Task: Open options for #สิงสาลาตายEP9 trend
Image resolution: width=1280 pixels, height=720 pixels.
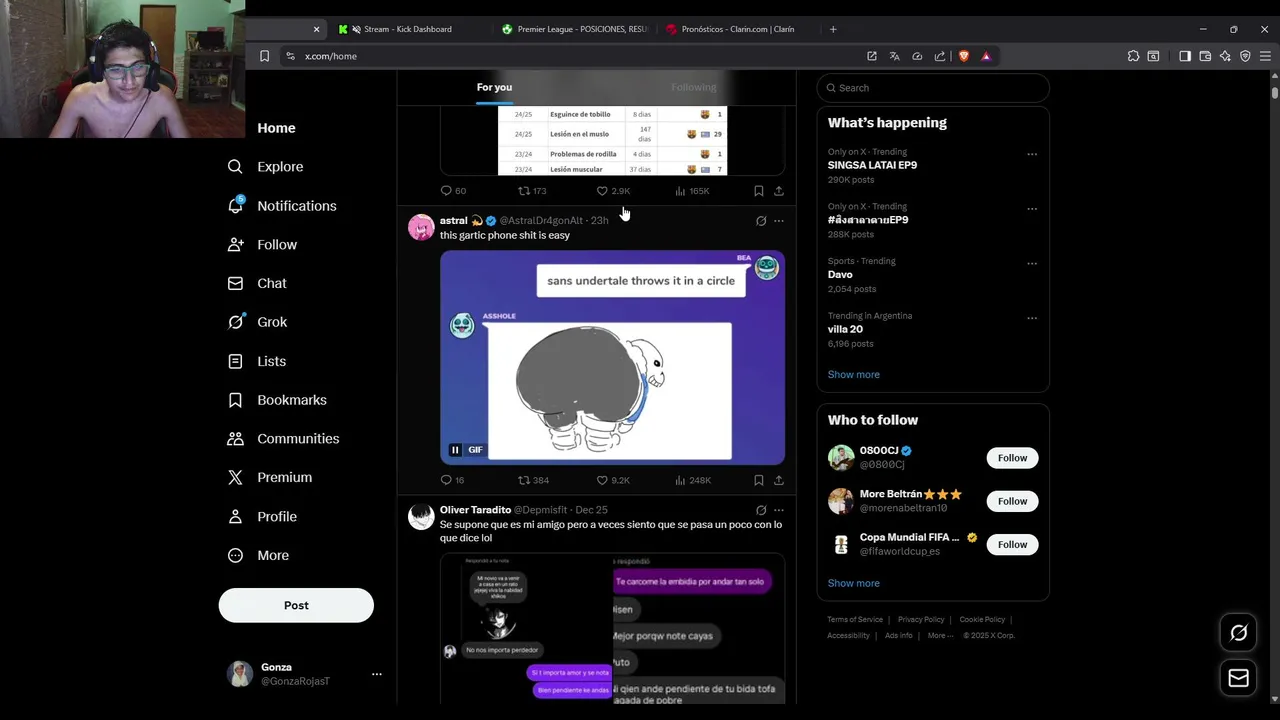Action: [1032, 209]
